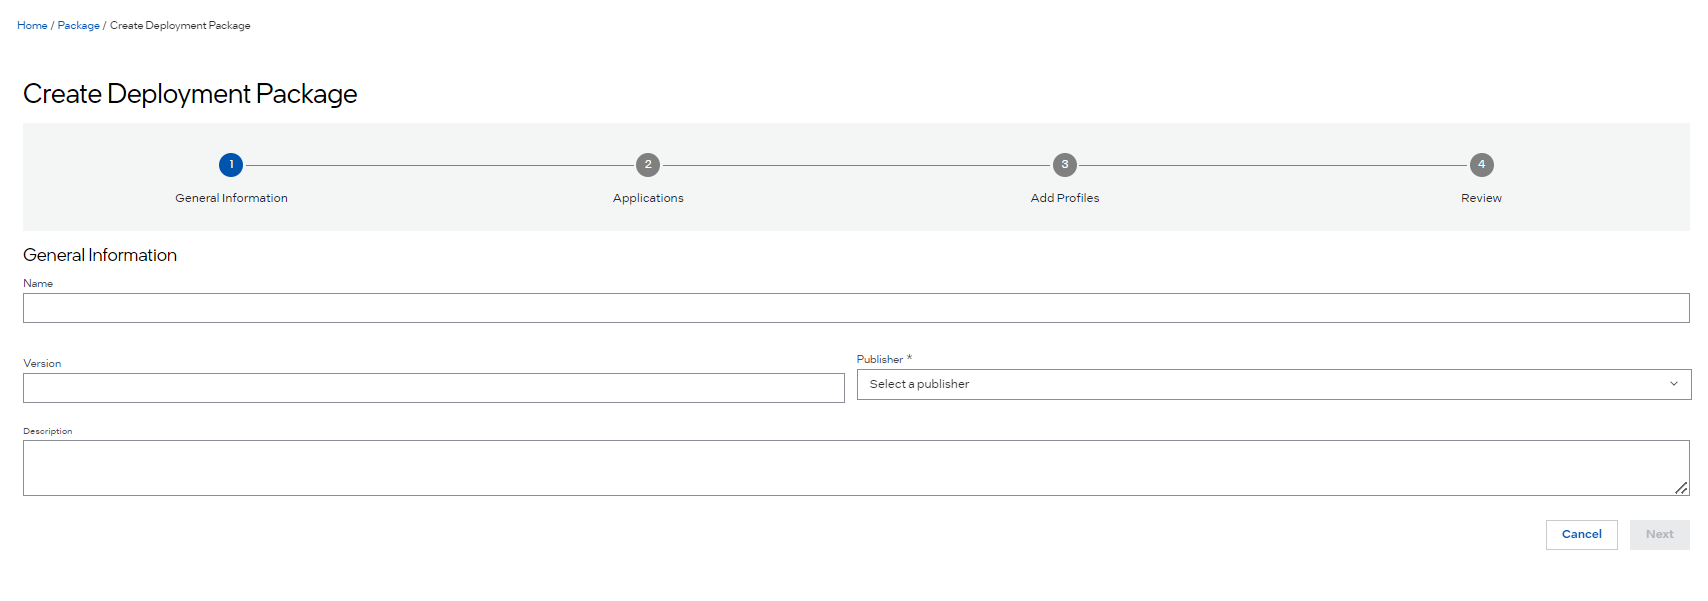Focus the Name input field

[855, 308]
